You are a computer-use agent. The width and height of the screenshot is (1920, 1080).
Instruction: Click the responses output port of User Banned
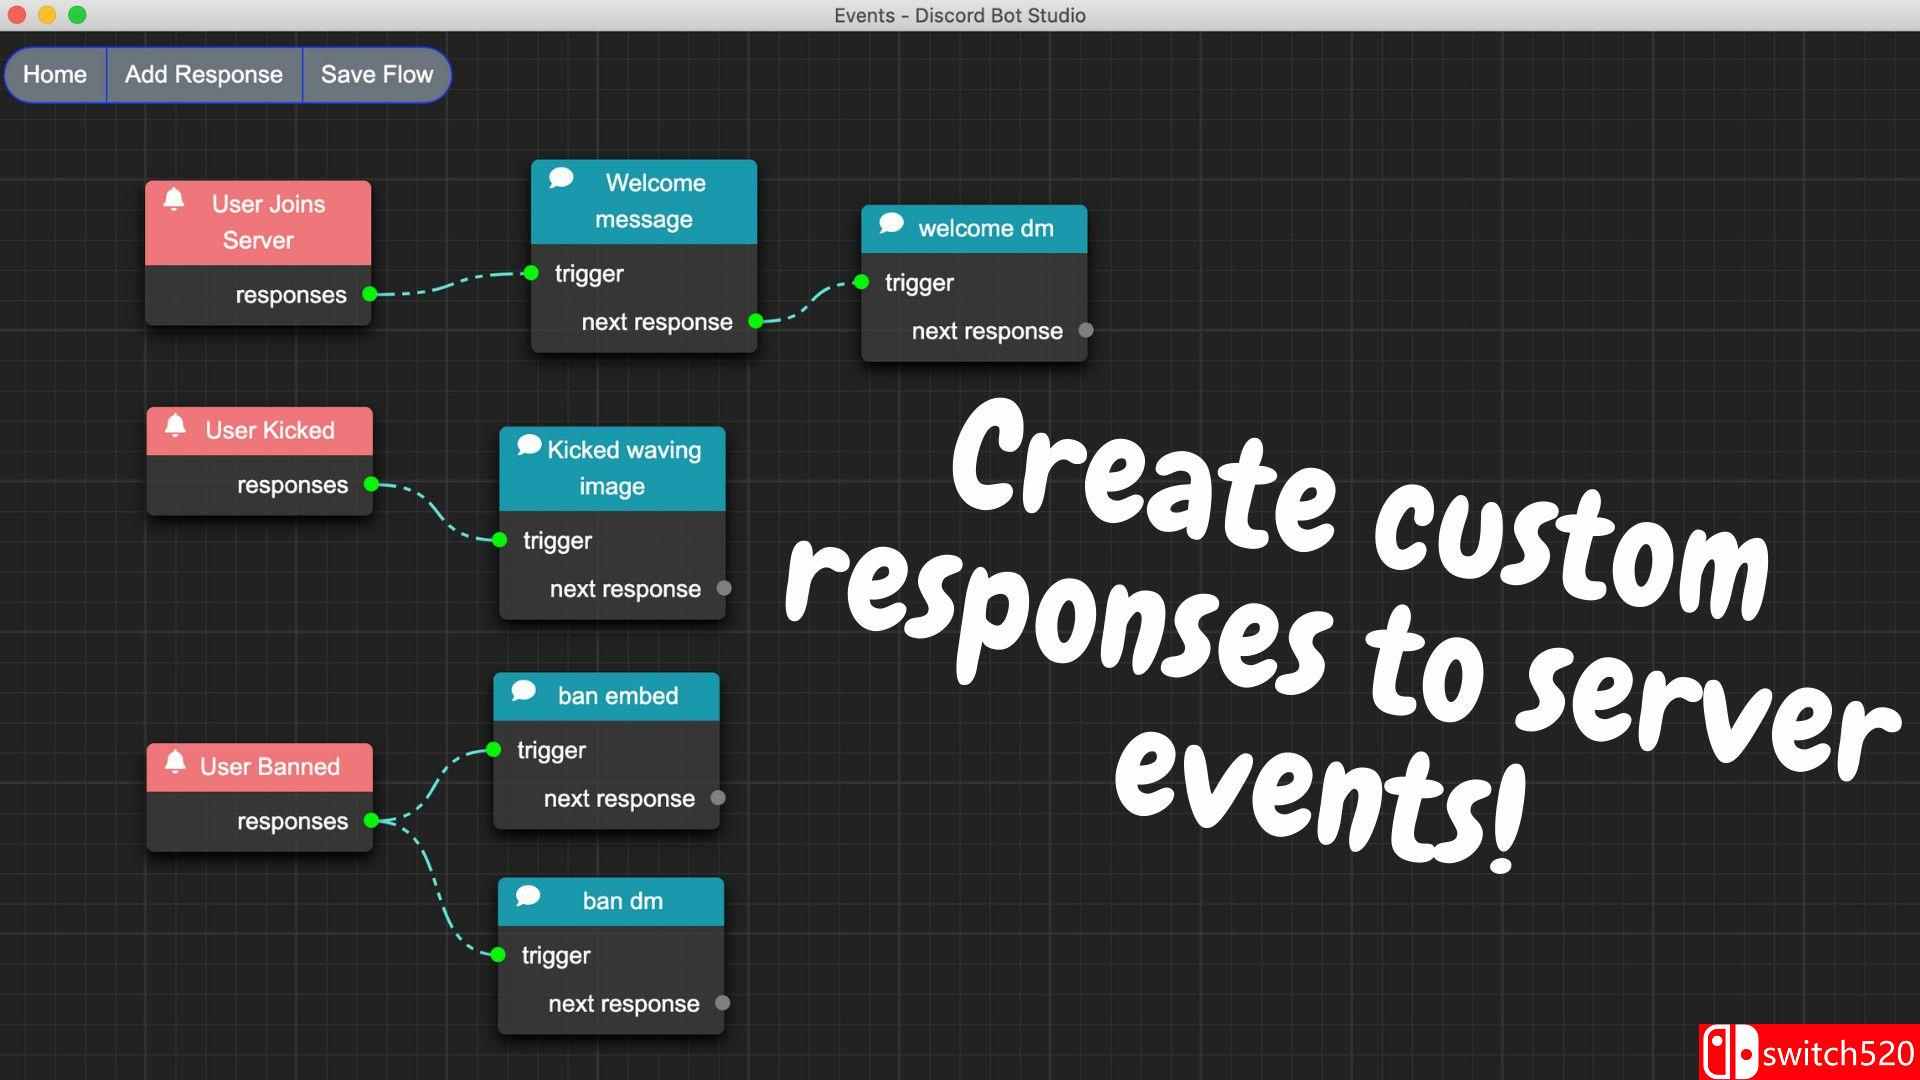point(372,820)
